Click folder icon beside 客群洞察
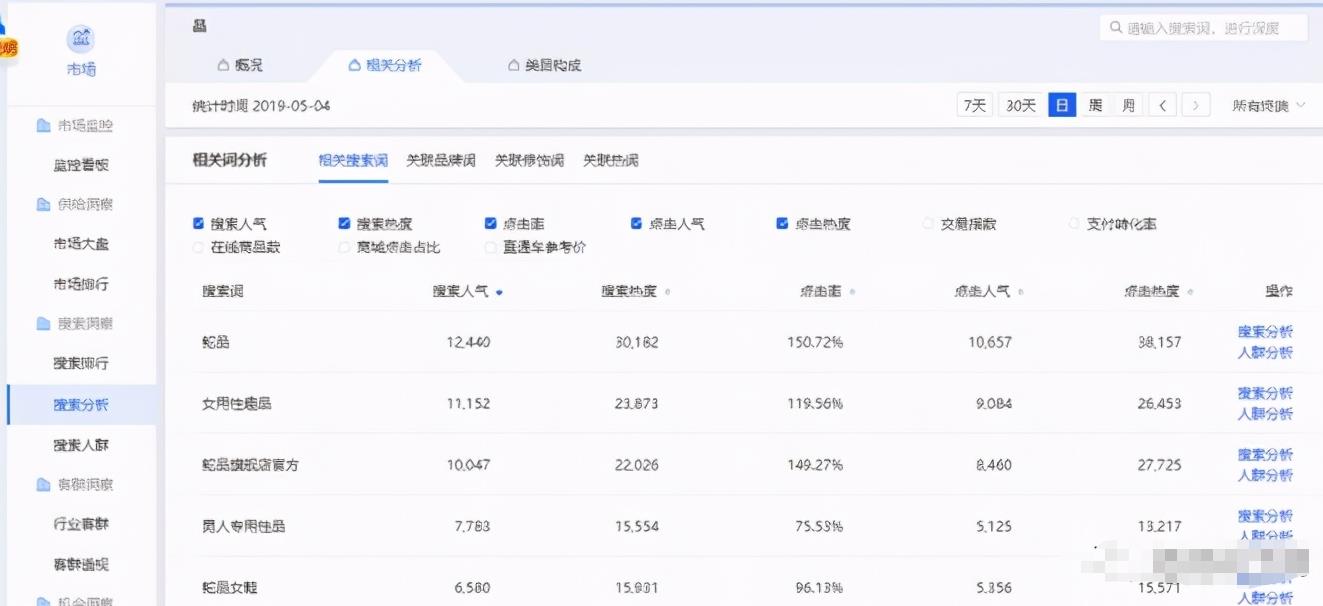 [x=43, y=484]
